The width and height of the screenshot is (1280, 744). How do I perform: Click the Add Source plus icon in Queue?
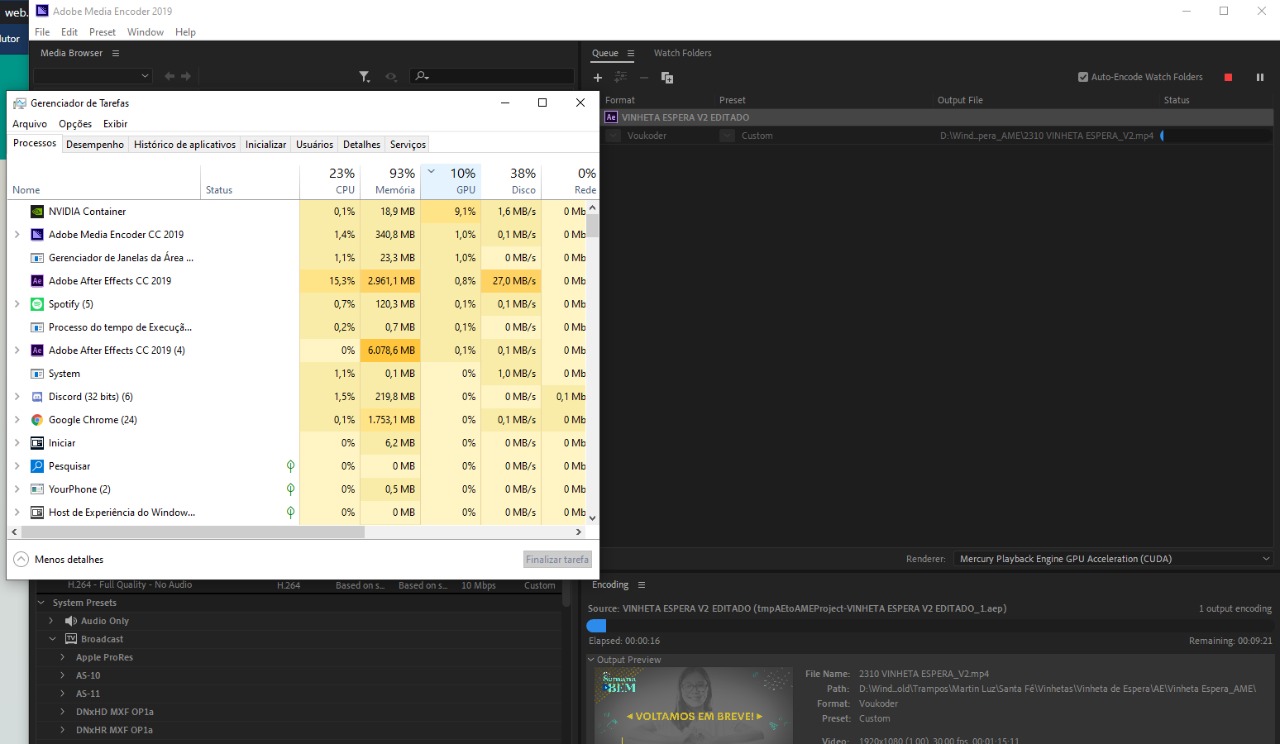[x=598, y=77]
